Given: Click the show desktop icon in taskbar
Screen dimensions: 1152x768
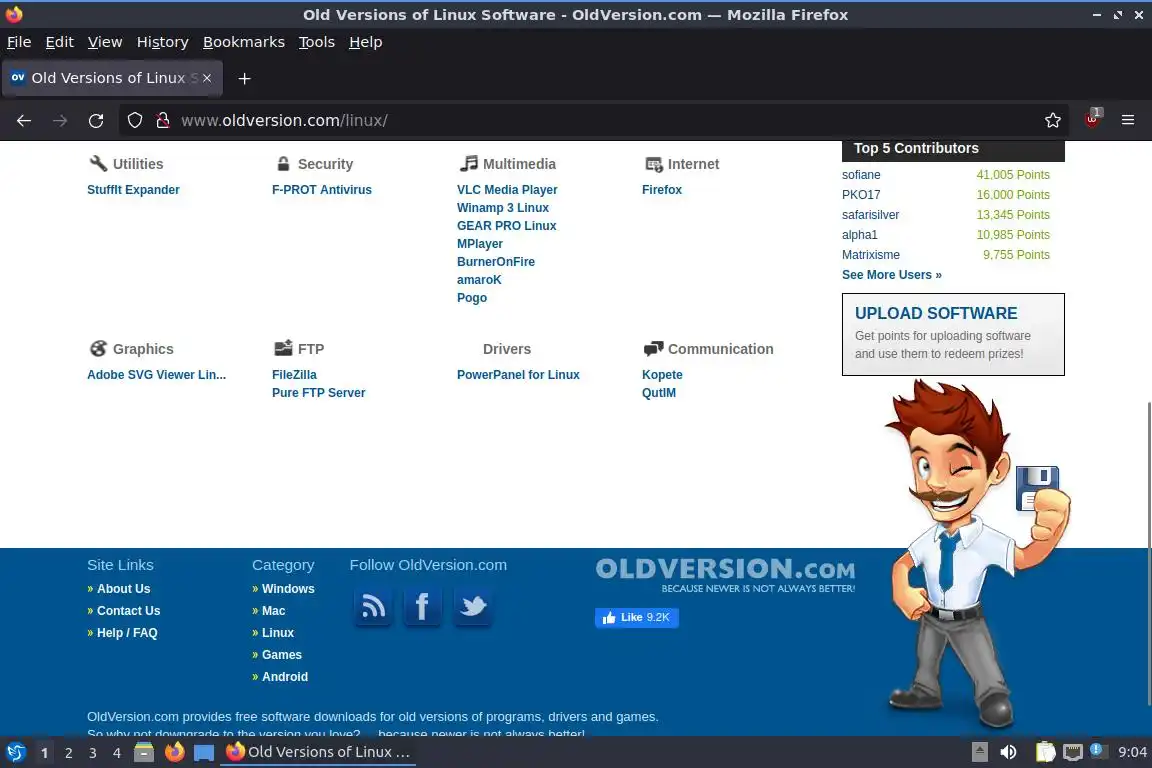Looking at the screenshot, I should pyautogui.click(x=204, y=753).
